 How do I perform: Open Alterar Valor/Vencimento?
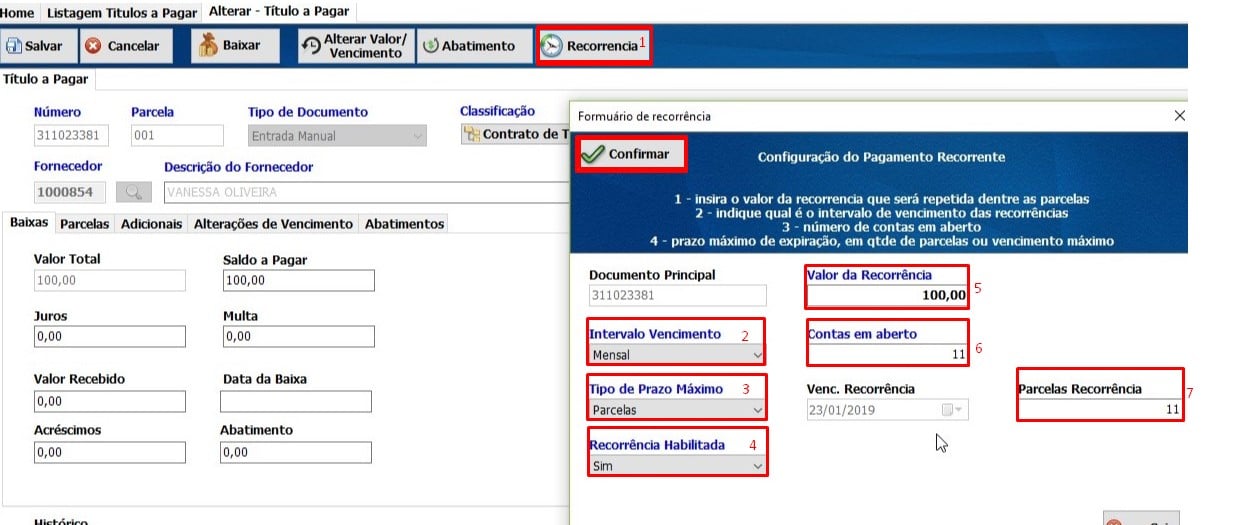point(356,46)
